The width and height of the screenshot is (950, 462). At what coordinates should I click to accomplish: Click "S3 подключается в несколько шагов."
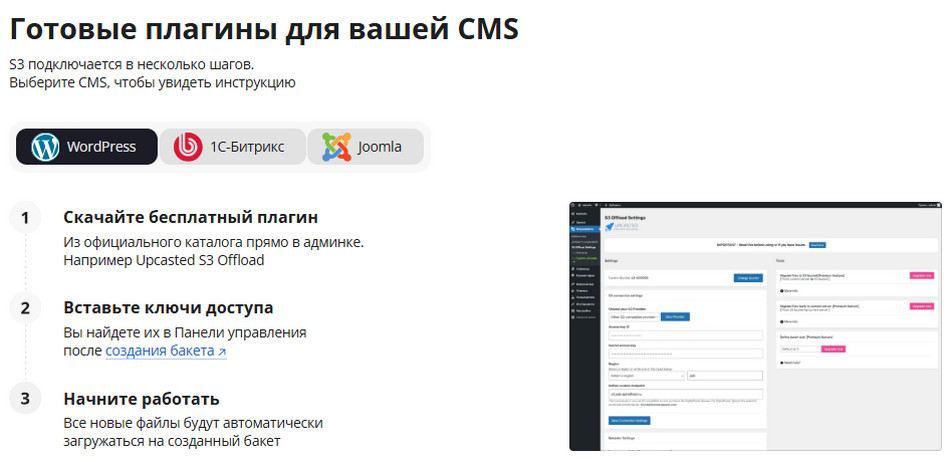point(131,64)
